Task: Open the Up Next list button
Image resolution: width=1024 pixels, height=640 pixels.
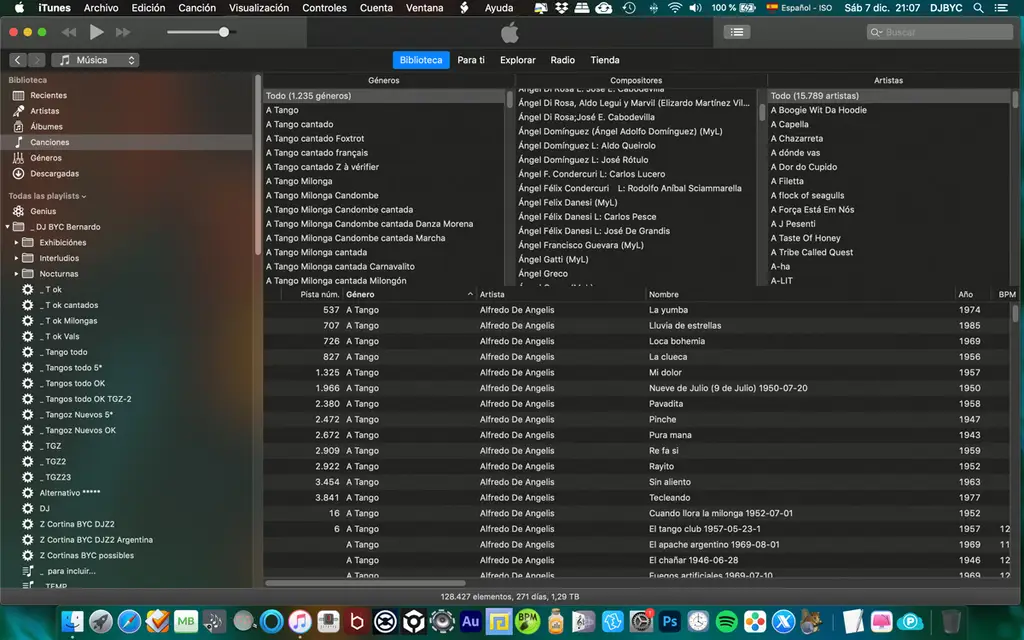Action: pyautogui.click(x=737, y=32)
